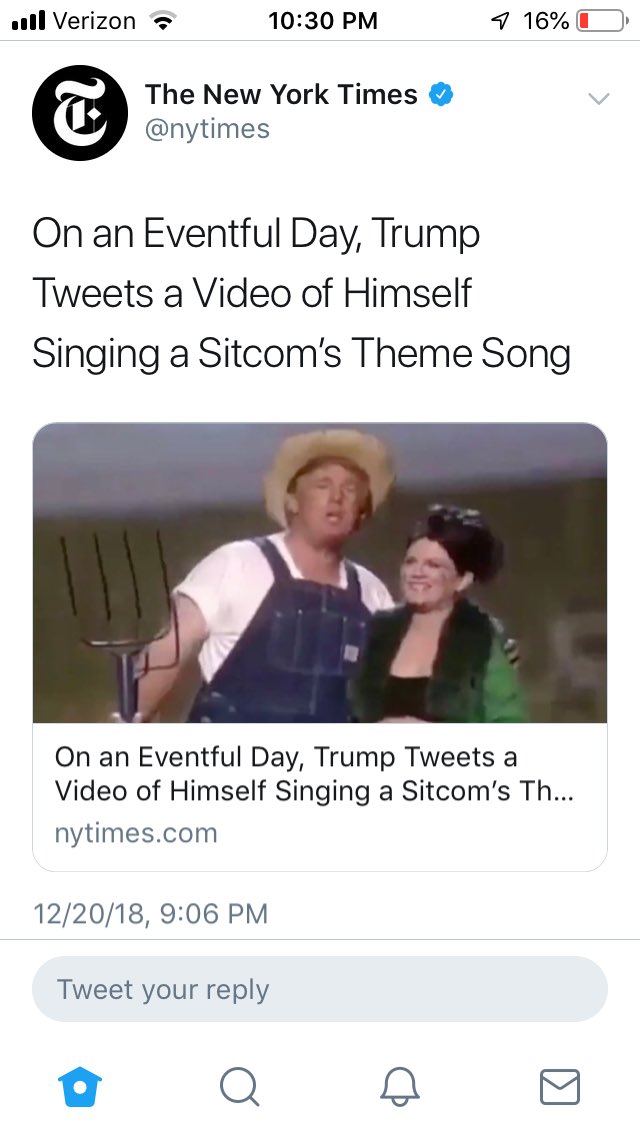Image resolution: width=640 pixels, height=1136 pixels.
Task: Tap the Wi-Fi status icon
Action: coord(163,21)
